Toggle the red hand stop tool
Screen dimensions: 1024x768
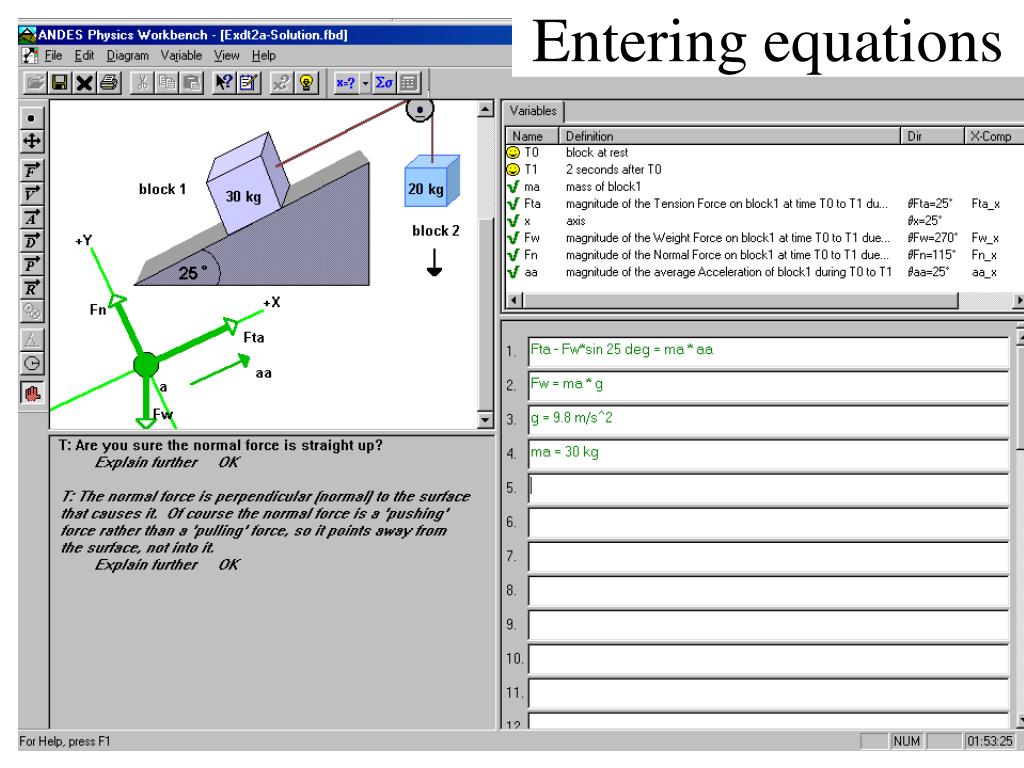[x=31, y=393]
